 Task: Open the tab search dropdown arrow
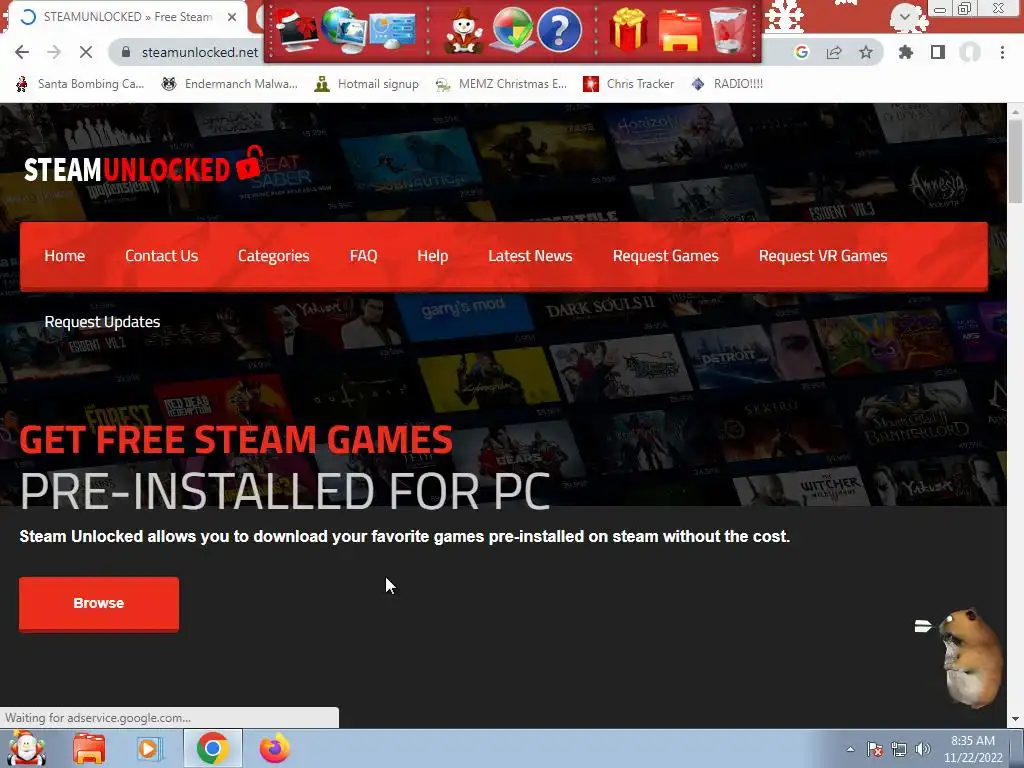905,16
